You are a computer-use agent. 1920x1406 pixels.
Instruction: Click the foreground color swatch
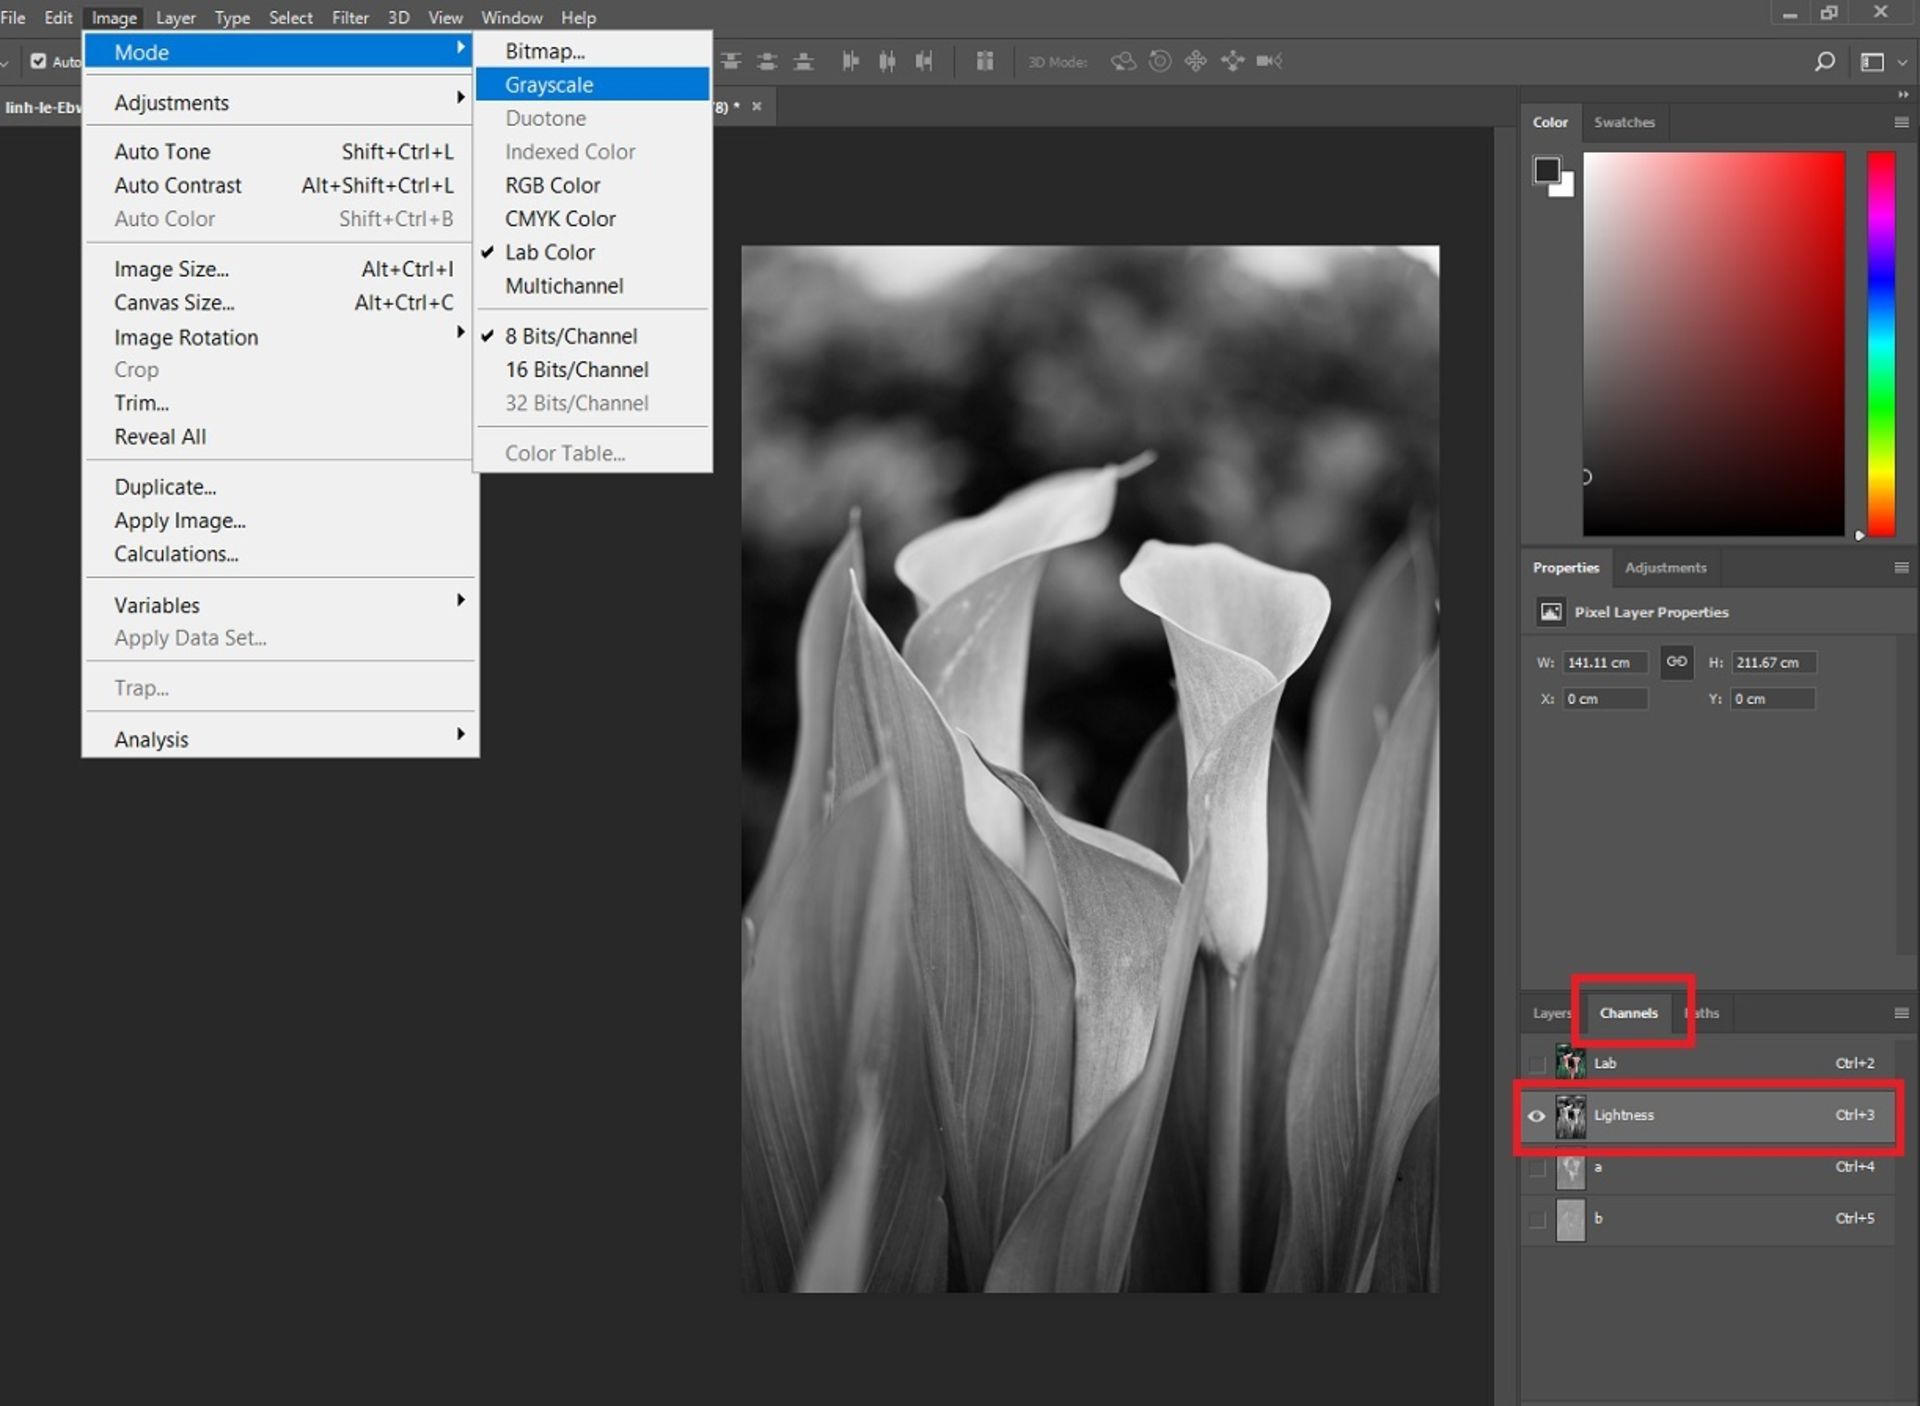pos(1546,170)
